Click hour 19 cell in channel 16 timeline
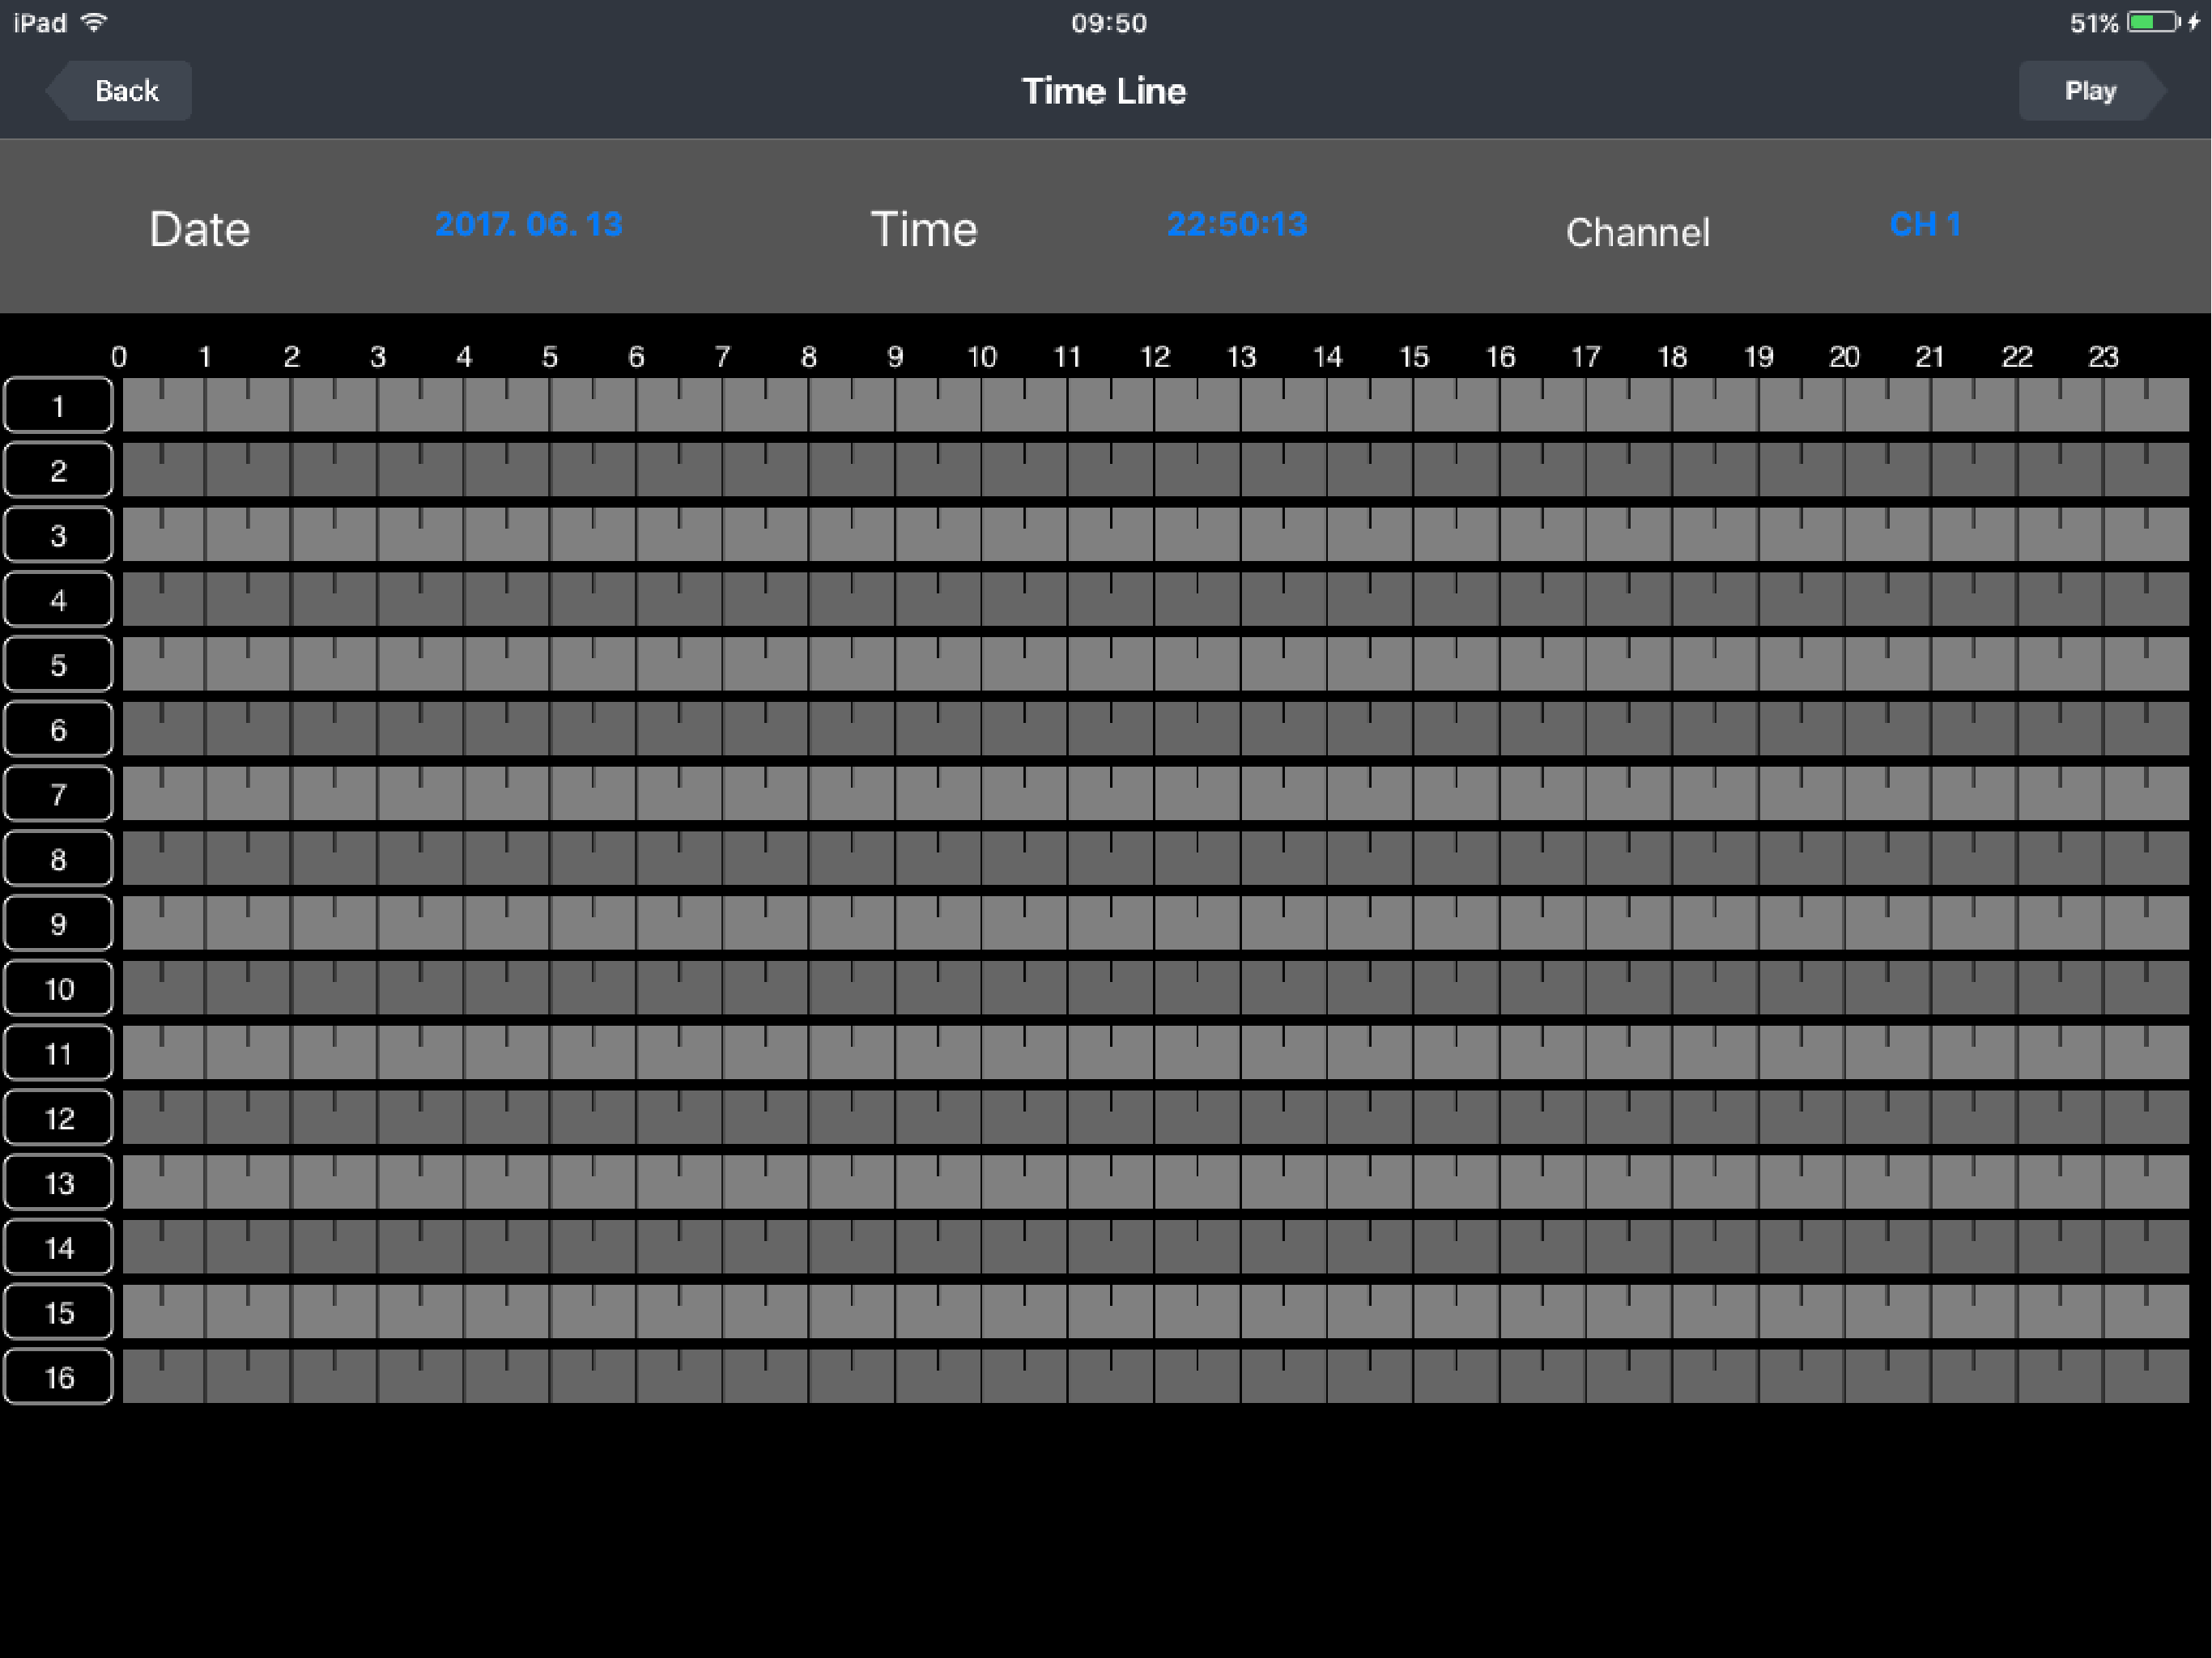2212x1658 pixels. click(x=1801, y=1376)
